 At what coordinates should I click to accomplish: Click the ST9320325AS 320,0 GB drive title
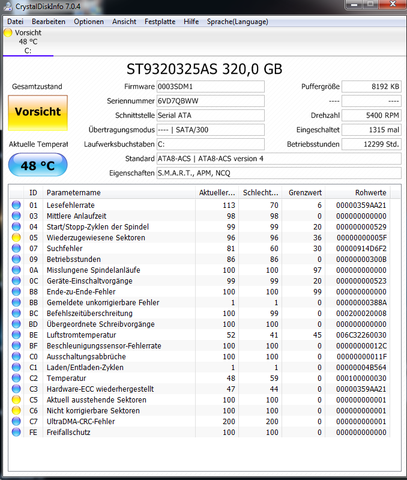pyautogui.click(x=204, y=69)
